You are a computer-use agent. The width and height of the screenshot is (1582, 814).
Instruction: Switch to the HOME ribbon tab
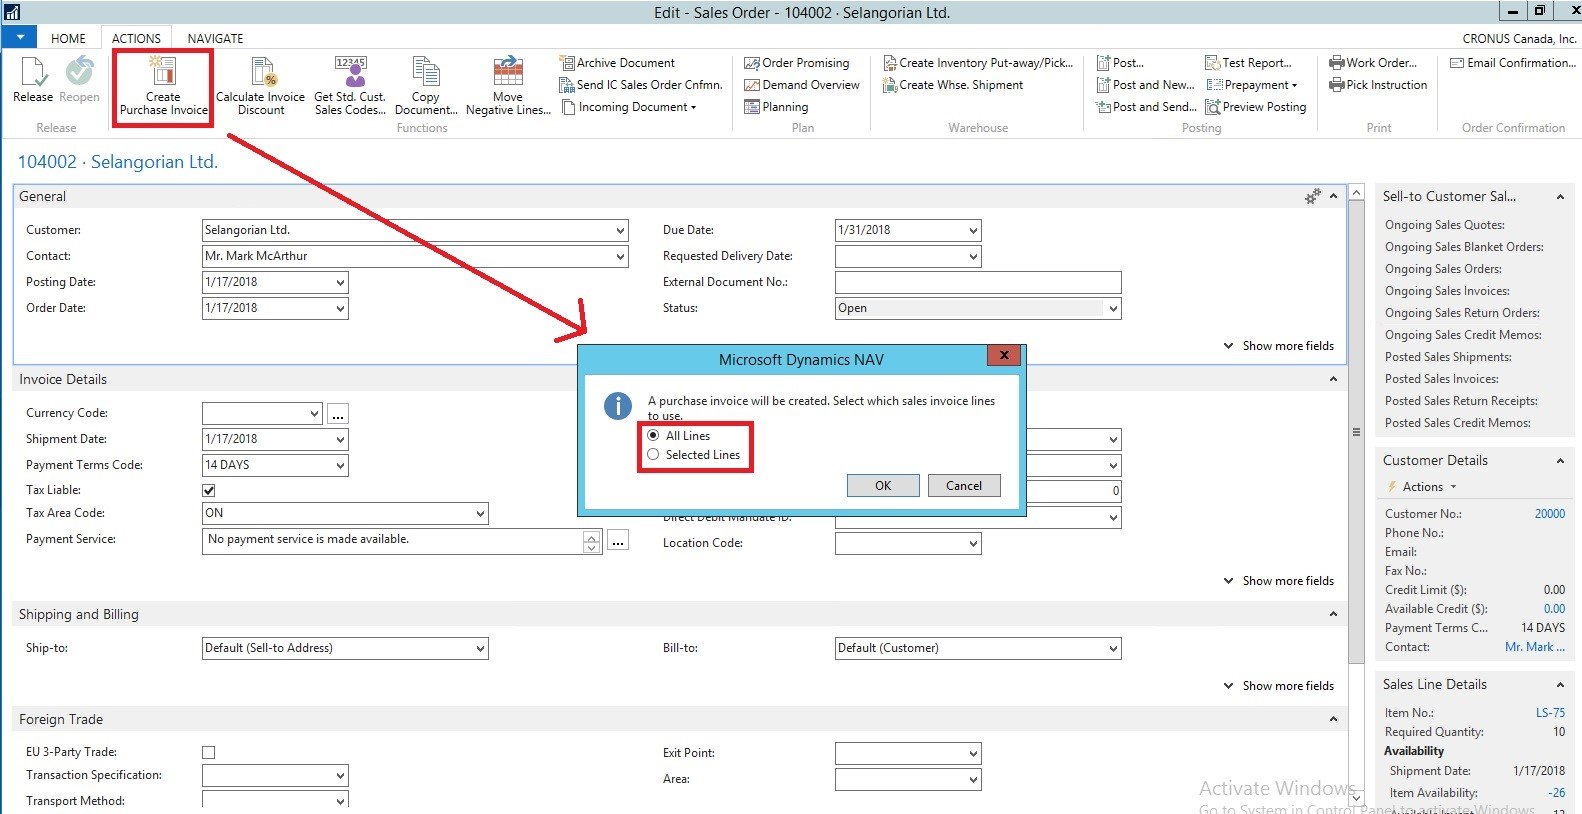pyautogui.click(x=68, y=38)
